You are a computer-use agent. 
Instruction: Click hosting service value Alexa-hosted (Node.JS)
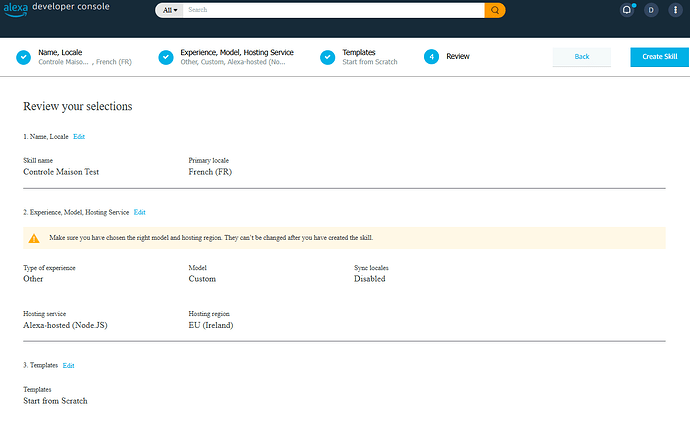pyautogui.click(x=65, y=325)
